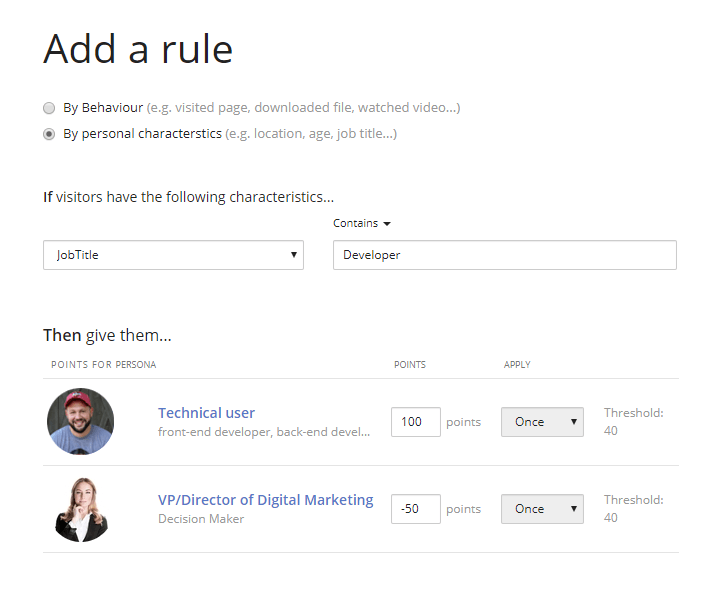Viewport: 720px width, 603px height.
Task: Click the VP/Director of Digital Marketing avatar
Action: pos(80,509)
